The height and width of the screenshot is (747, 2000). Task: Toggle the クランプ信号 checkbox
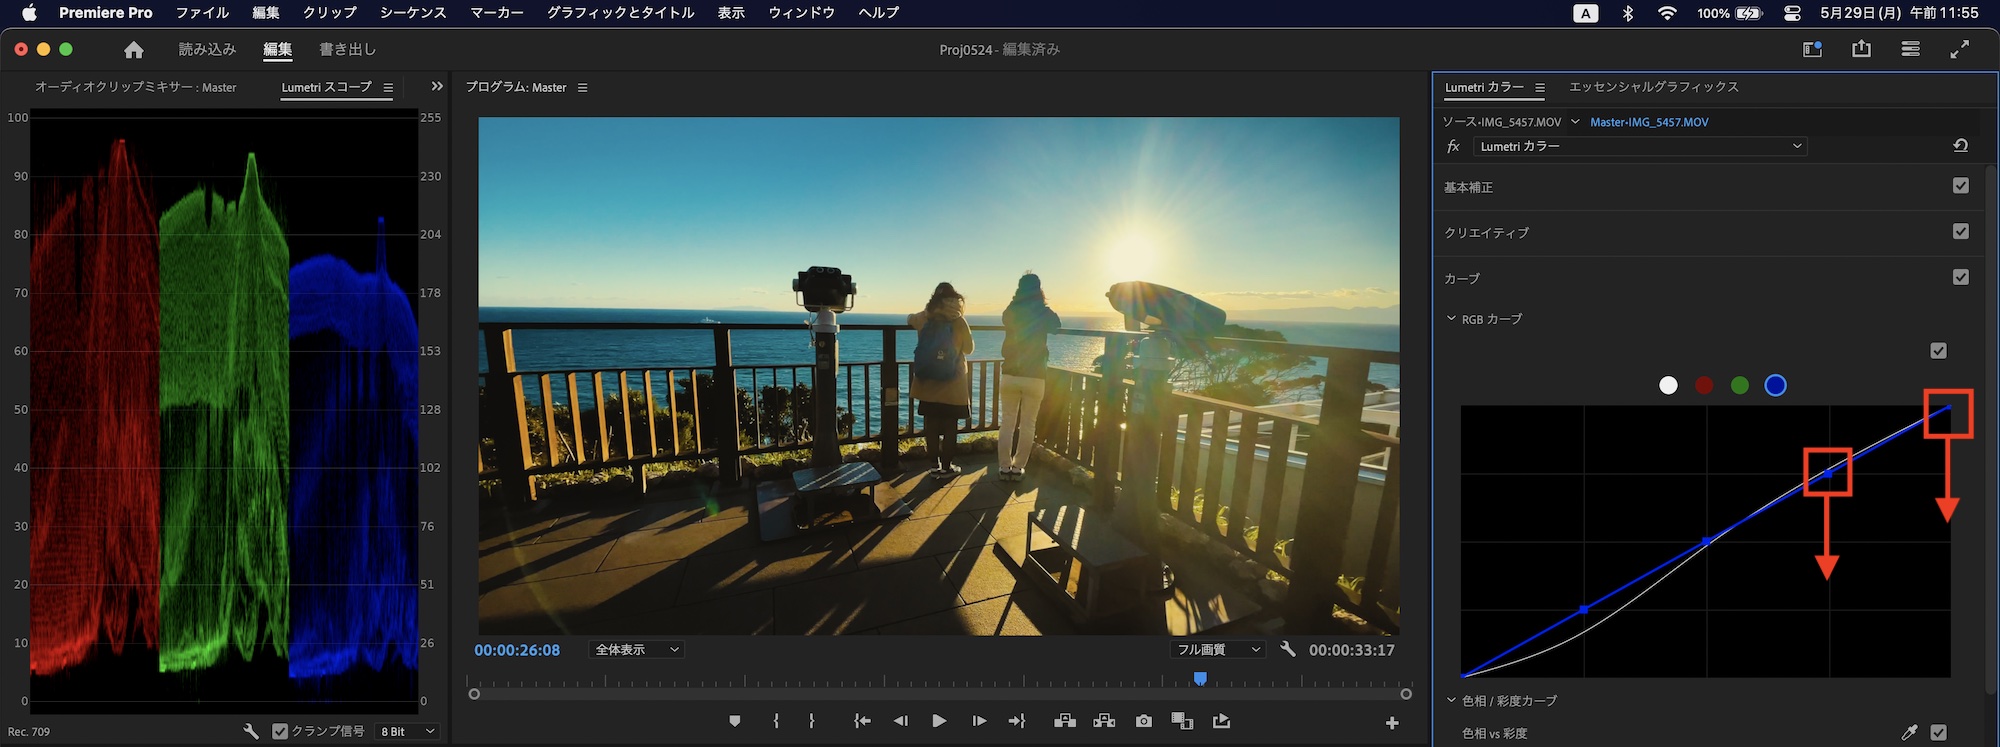280,732
